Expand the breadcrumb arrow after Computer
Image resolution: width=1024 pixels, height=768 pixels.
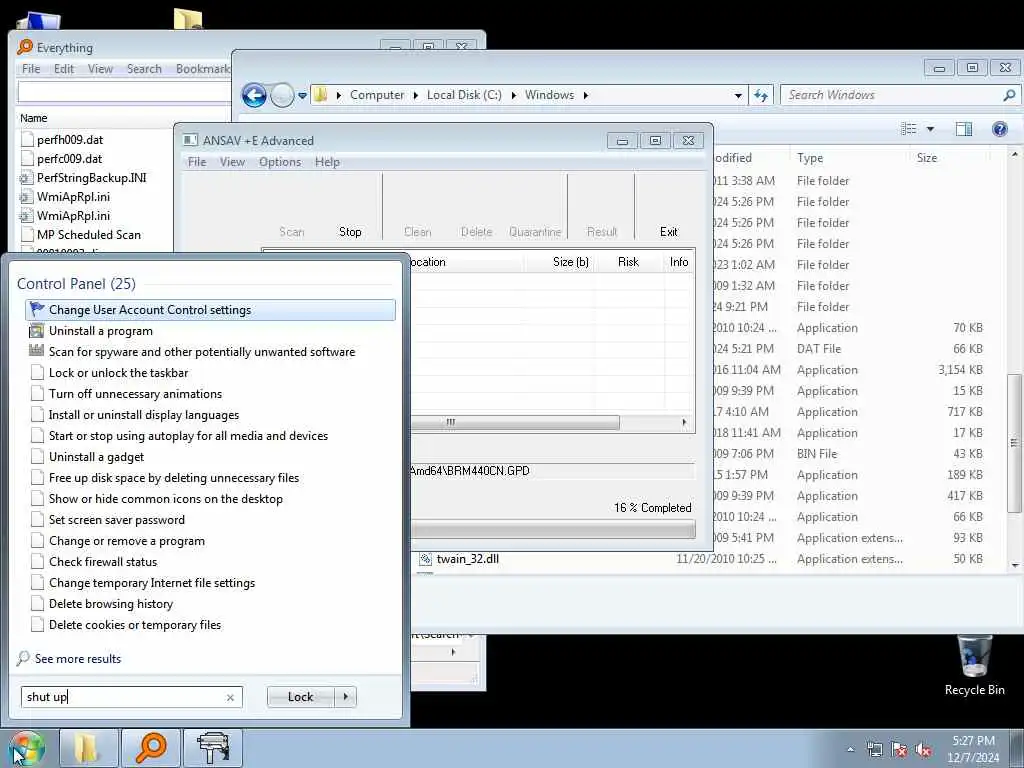tap(415, 95)
